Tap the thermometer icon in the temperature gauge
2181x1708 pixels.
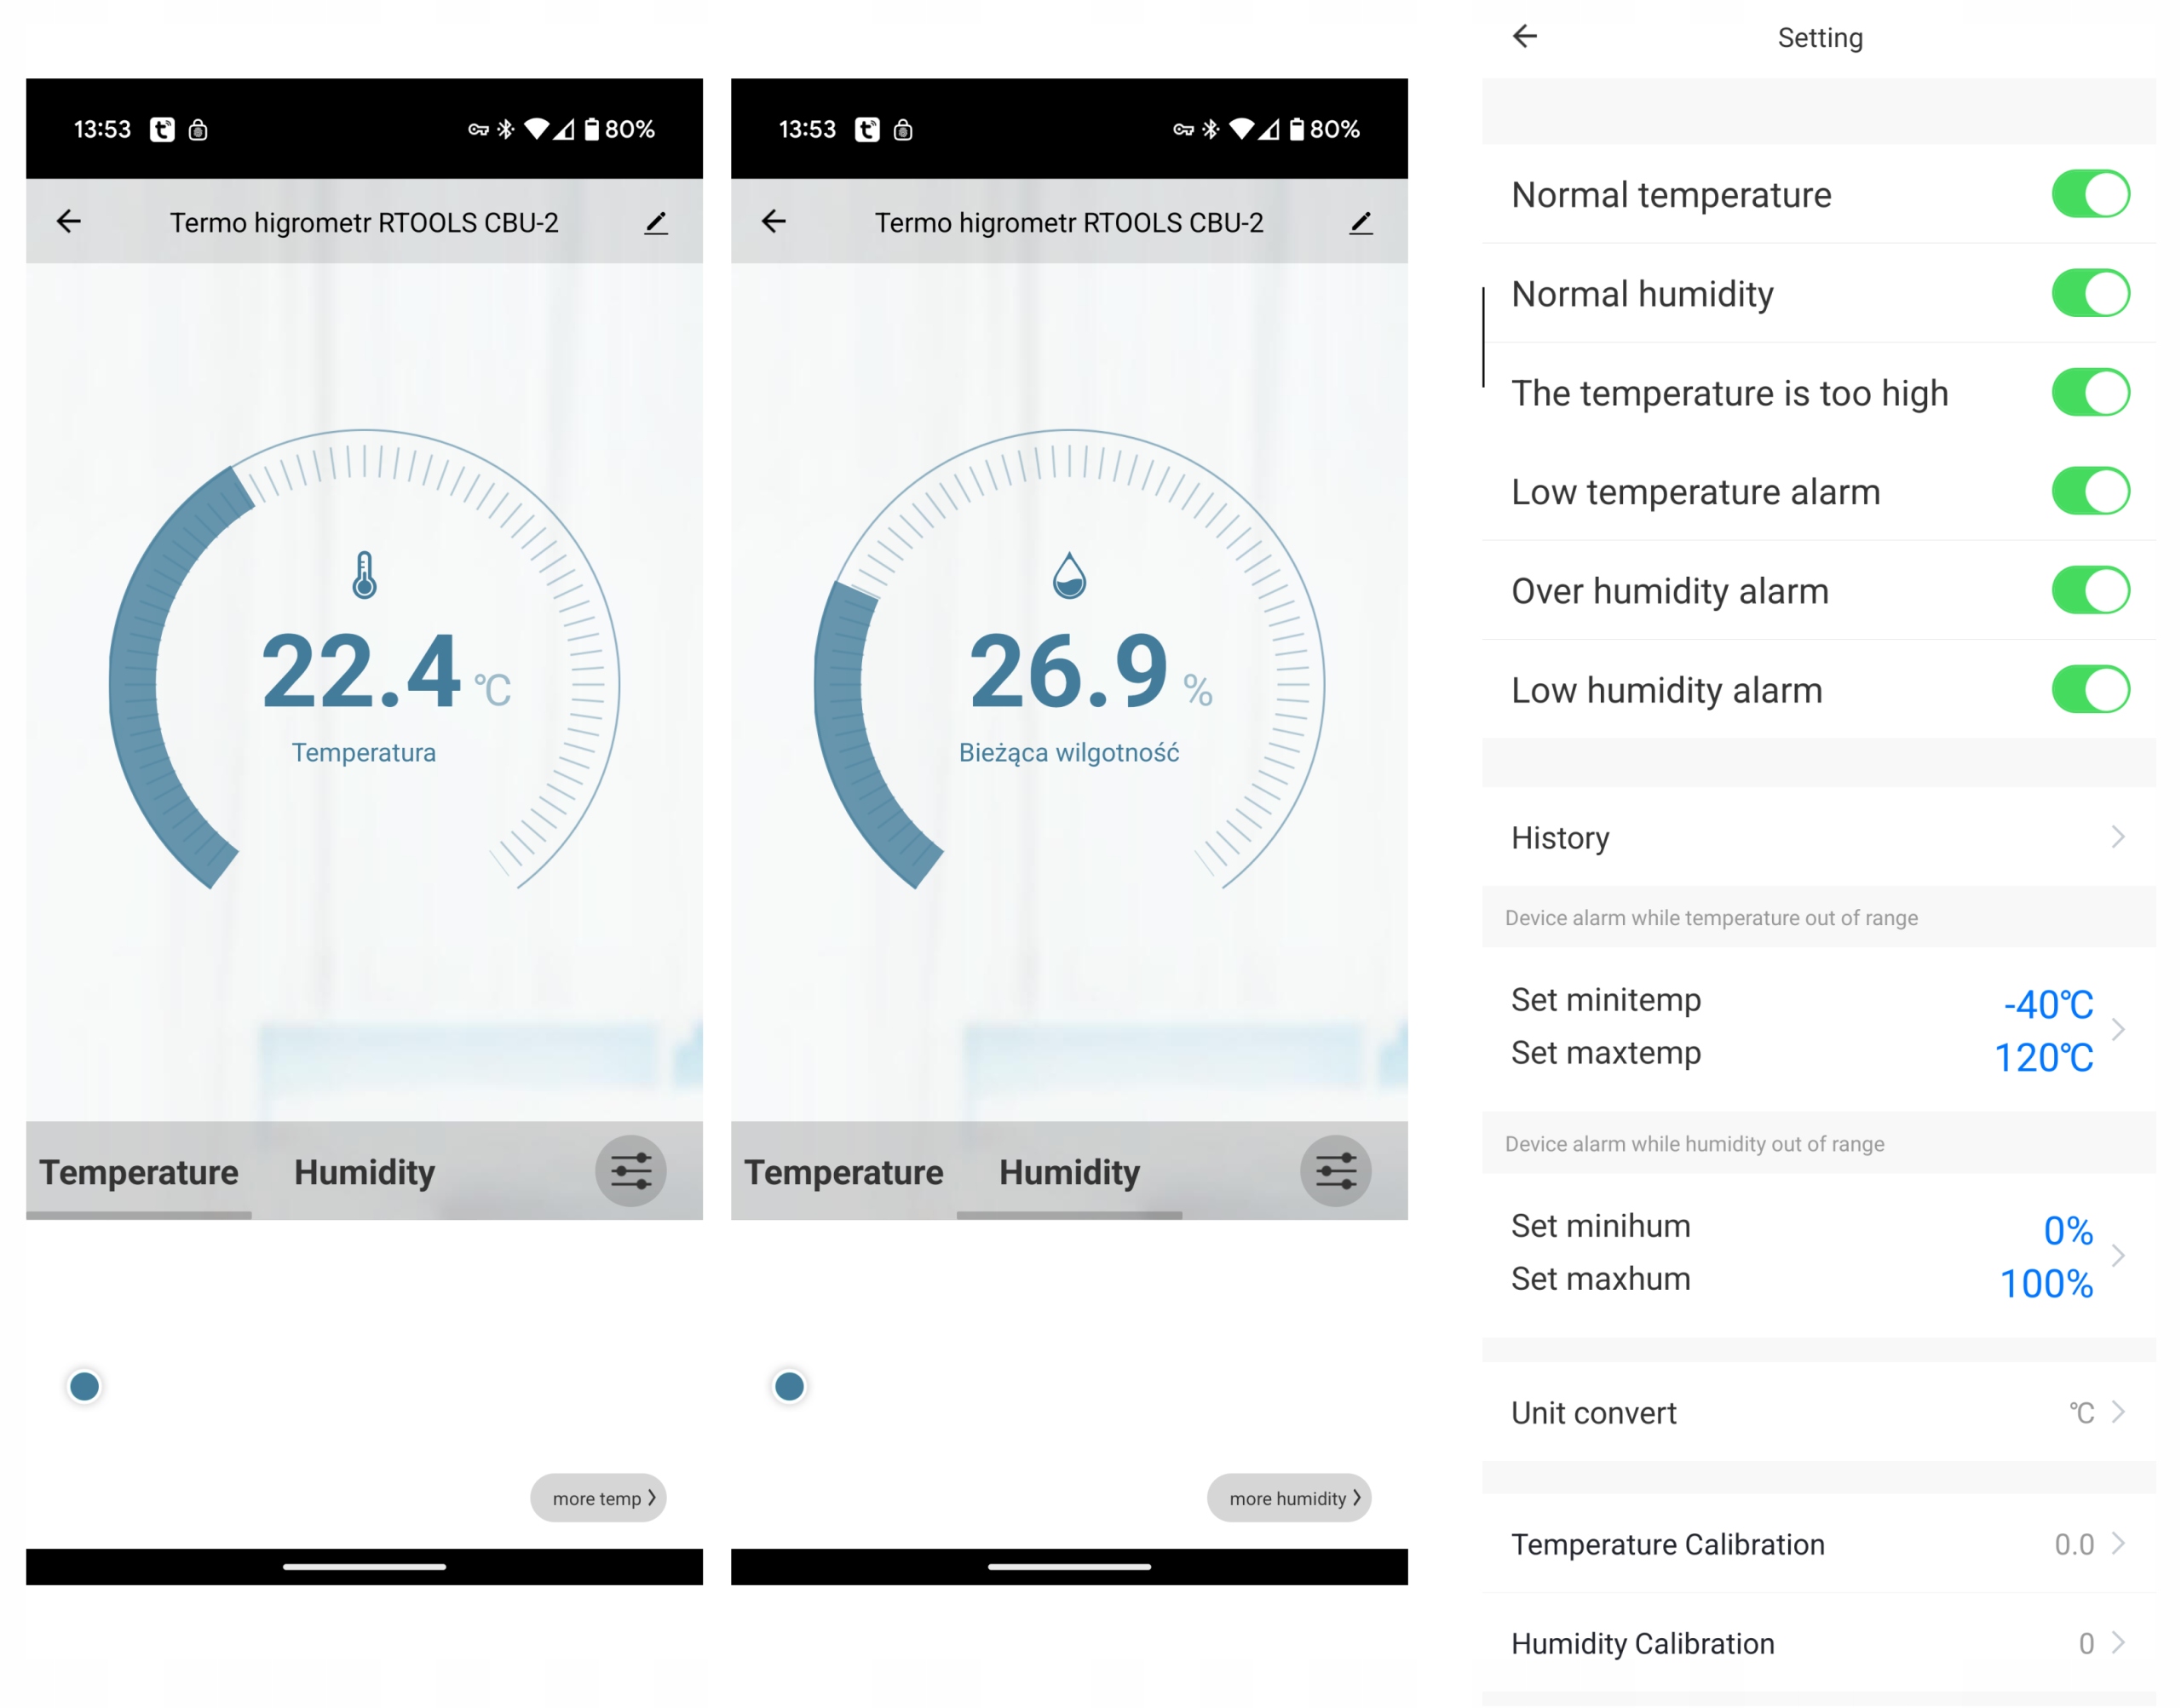(x=364, y=575)
